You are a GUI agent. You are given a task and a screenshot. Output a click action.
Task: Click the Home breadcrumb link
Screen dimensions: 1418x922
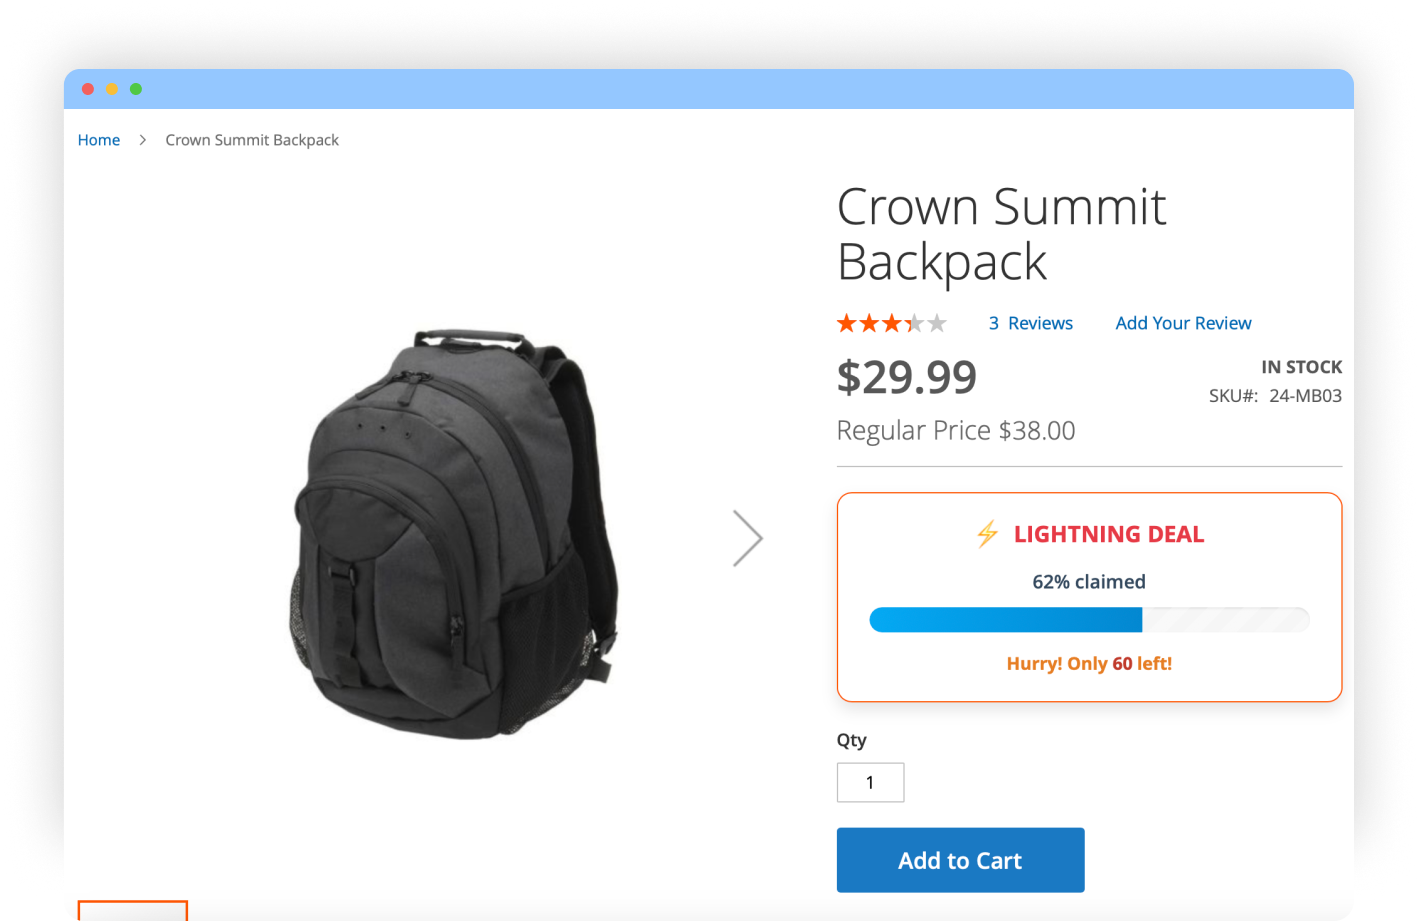pyautogui.click(x=99, y=140)
